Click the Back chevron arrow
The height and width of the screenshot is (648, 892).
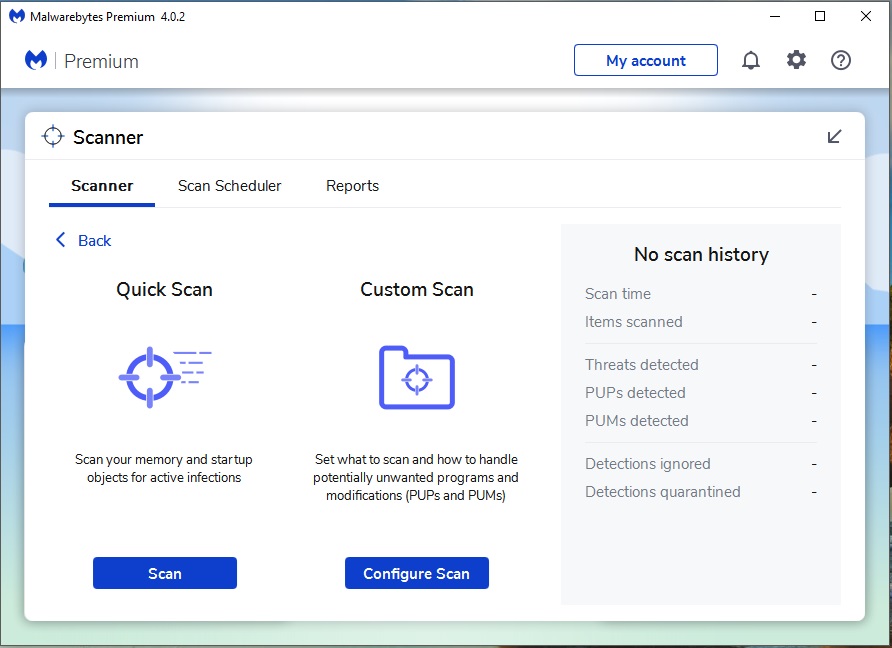60,240
